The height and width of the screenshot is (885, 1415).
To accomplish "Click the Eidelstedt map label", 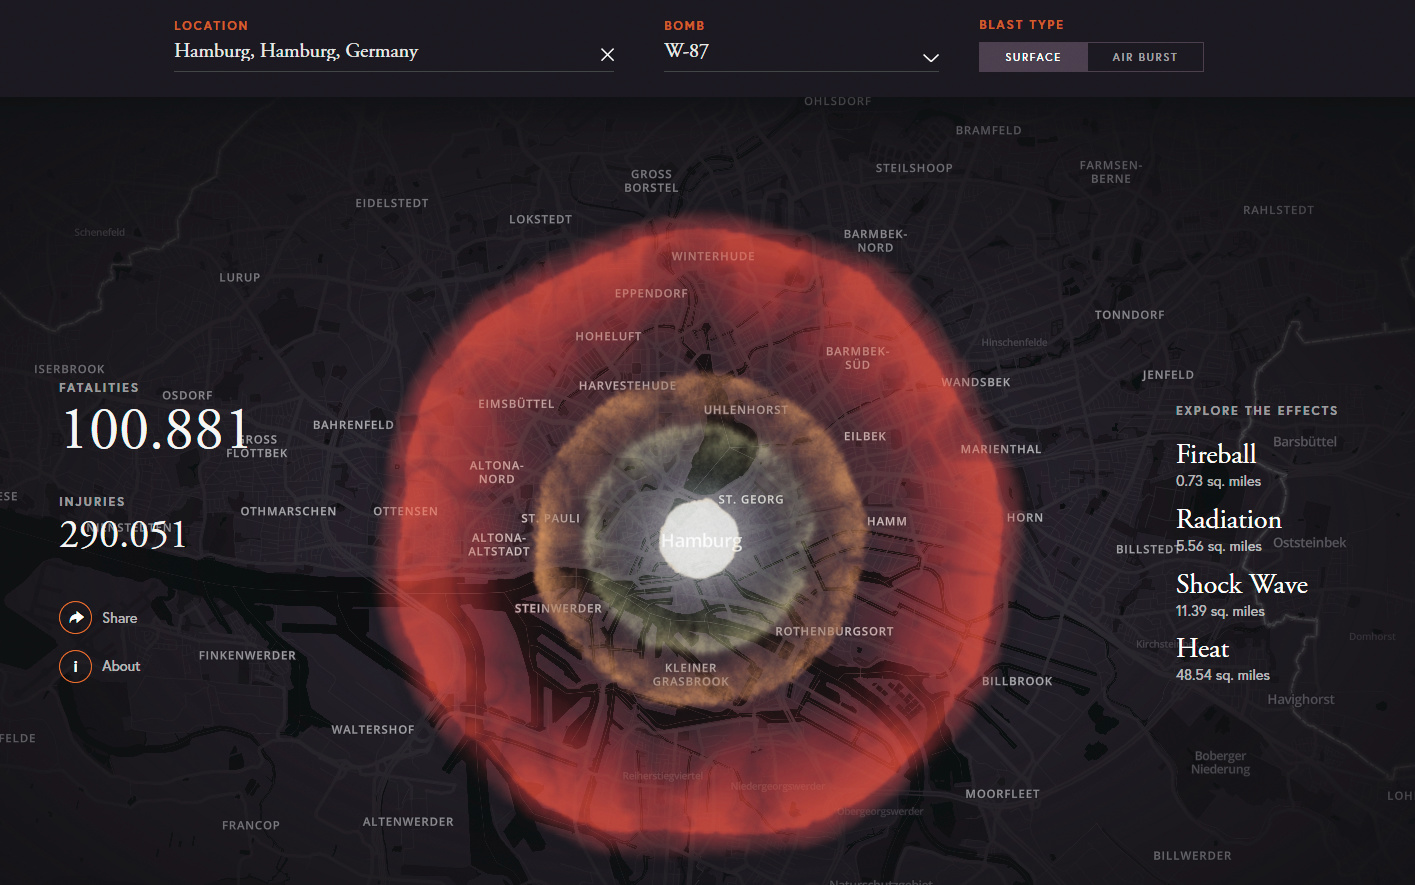I will [x=392, y=204].
